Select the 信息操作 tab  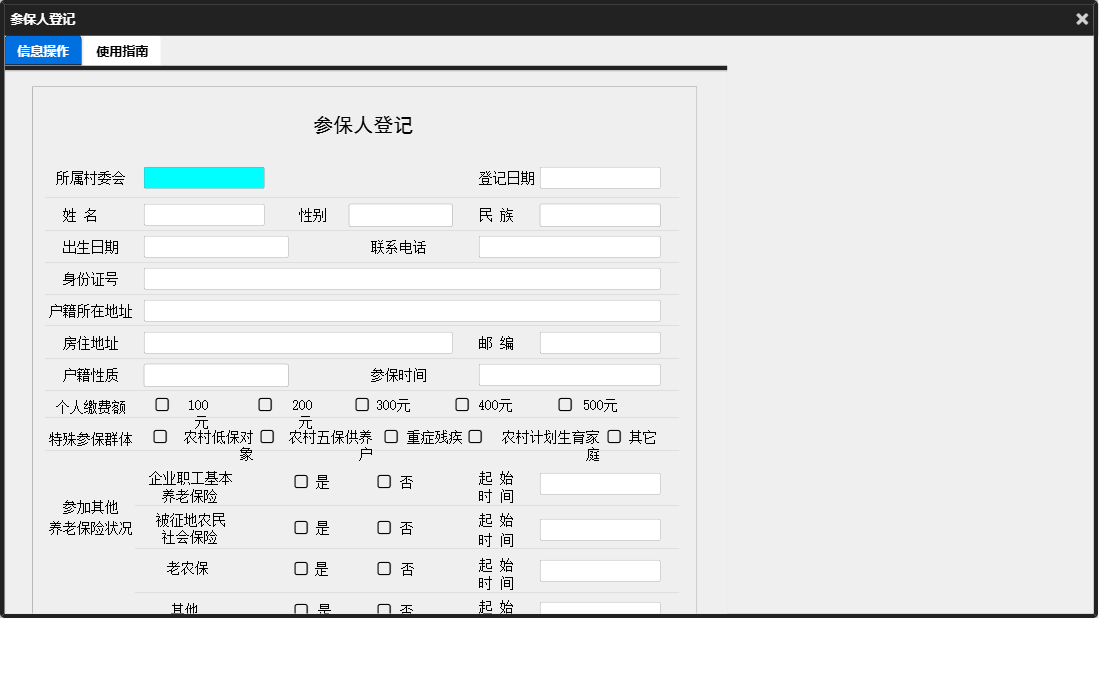[42, 50]
